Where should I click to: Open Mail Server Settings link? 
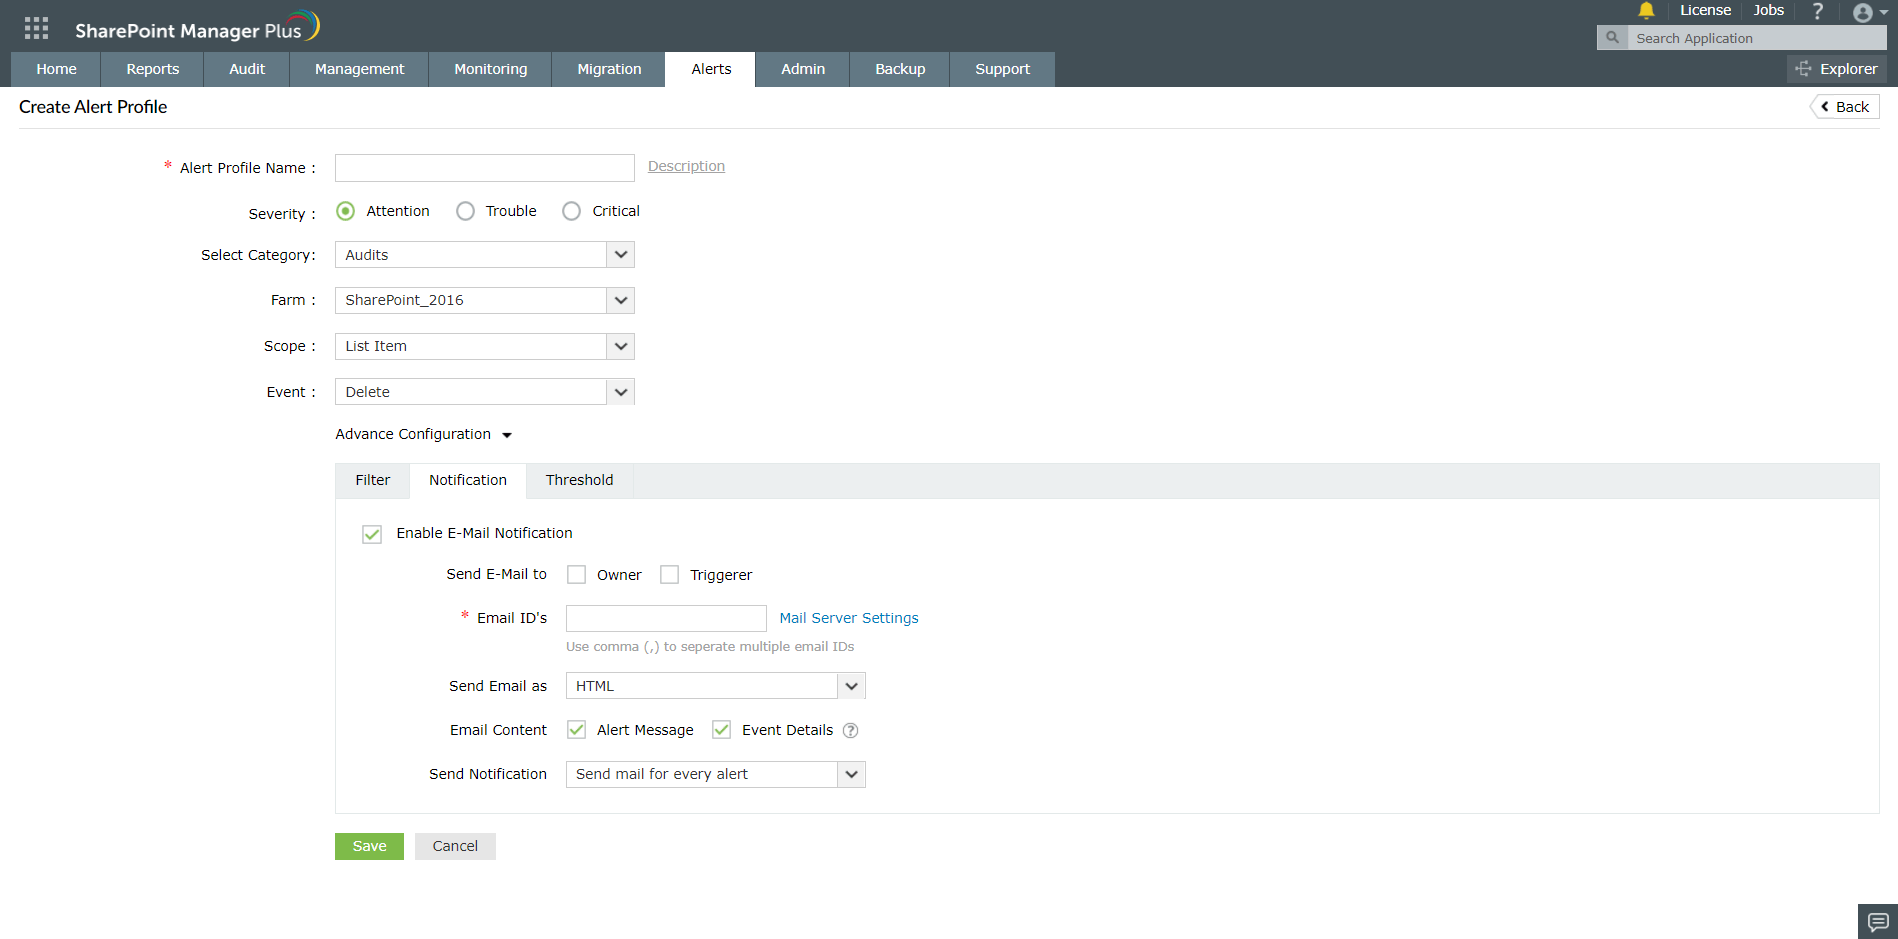click(x=848, y=617)
